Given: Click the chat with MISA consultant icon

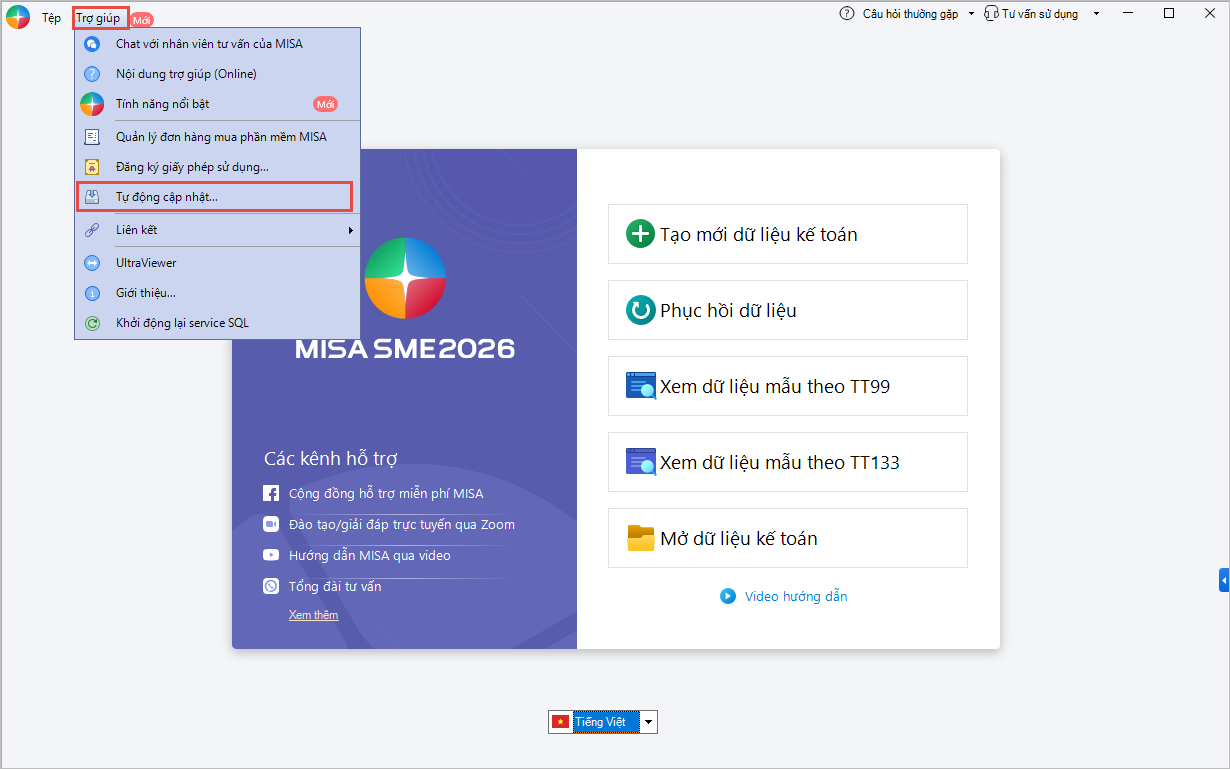Looking at the screenshot, I should tap(92, 44).
